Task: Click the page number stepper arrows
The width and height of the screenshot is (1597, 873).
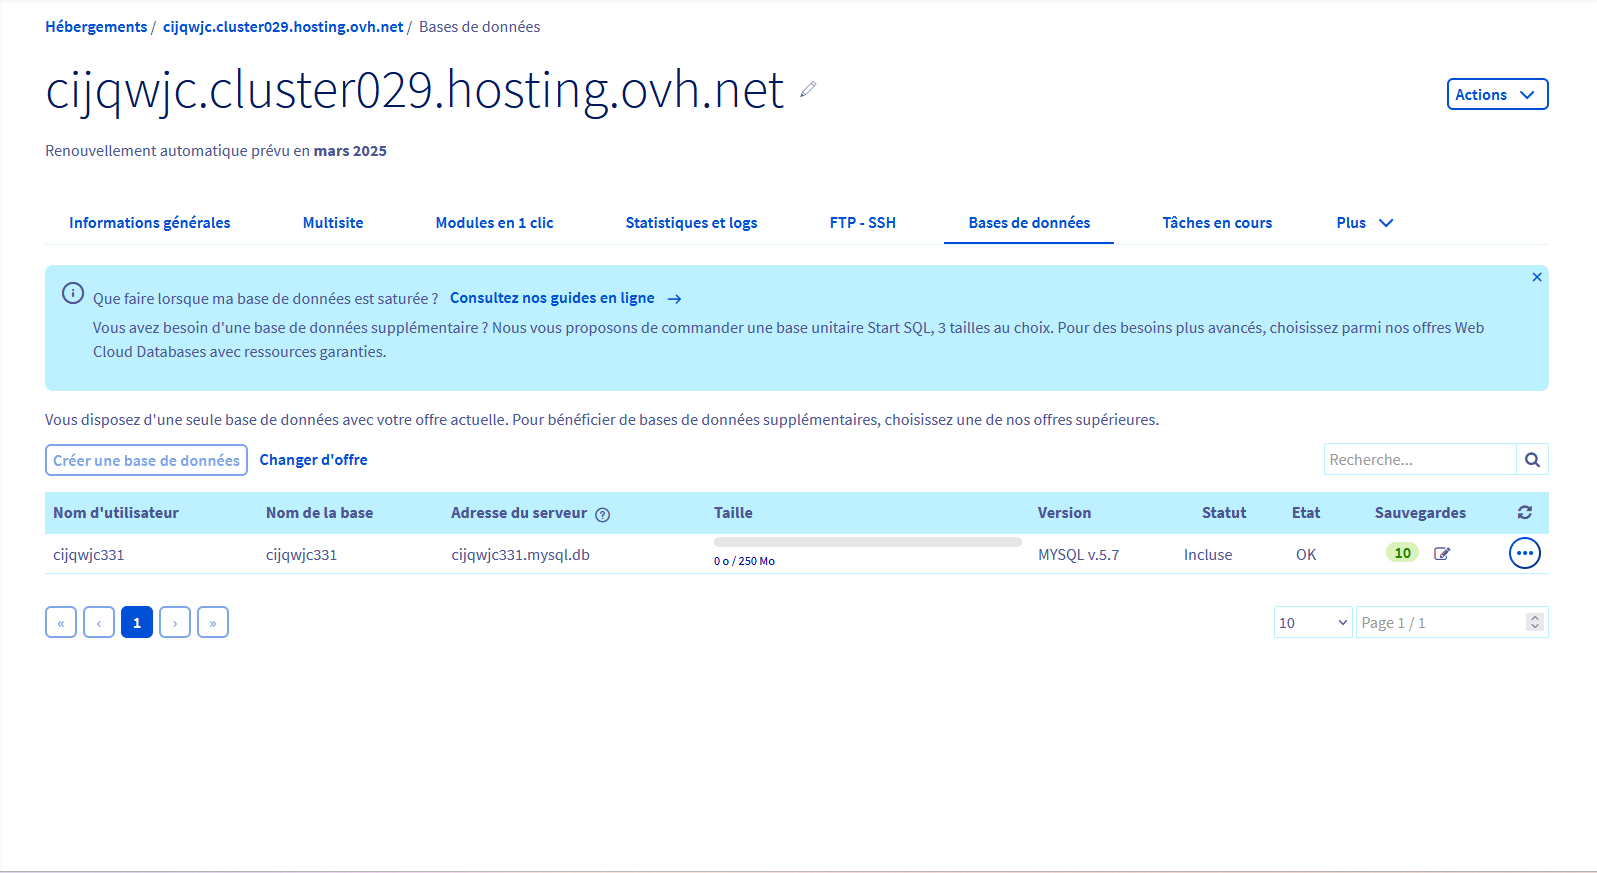Action: (x=1534, y=622)
